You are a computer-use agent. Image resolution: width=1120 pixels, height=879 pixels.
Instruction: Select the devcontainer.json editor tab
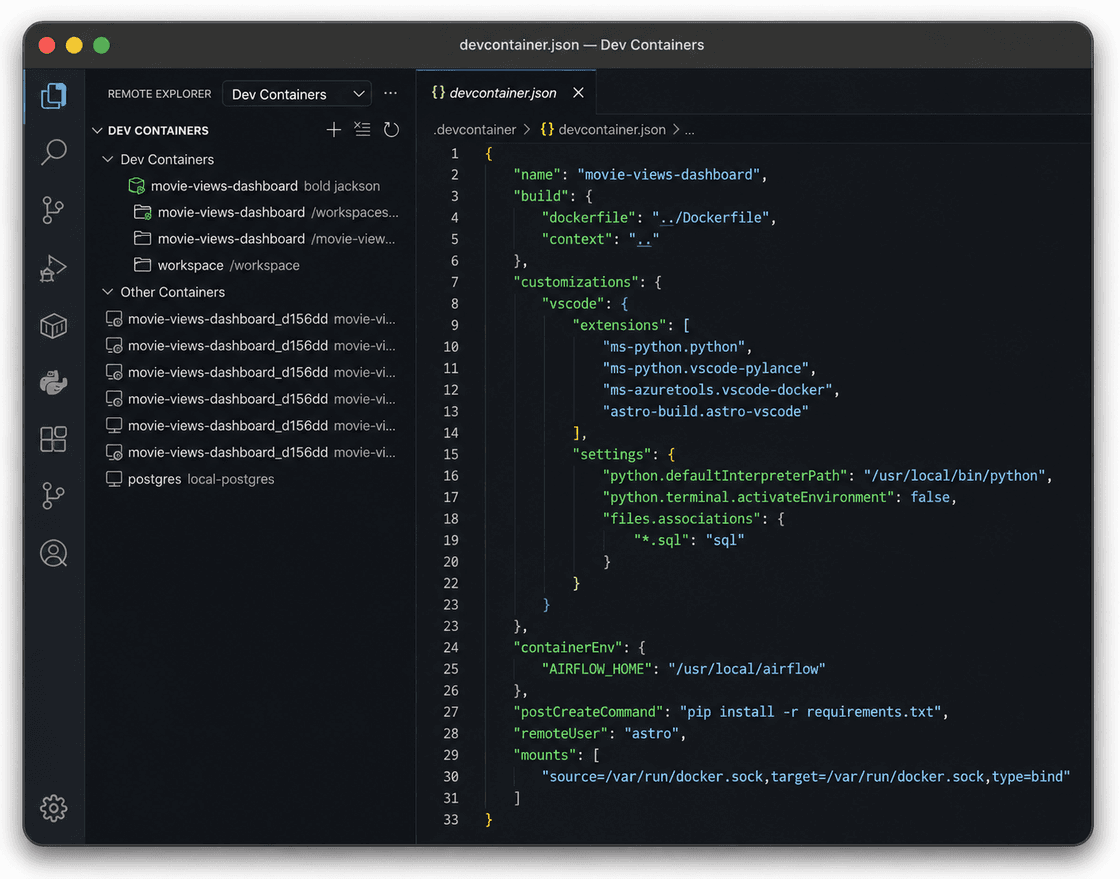pyautogui.click(x=506, y=93)
